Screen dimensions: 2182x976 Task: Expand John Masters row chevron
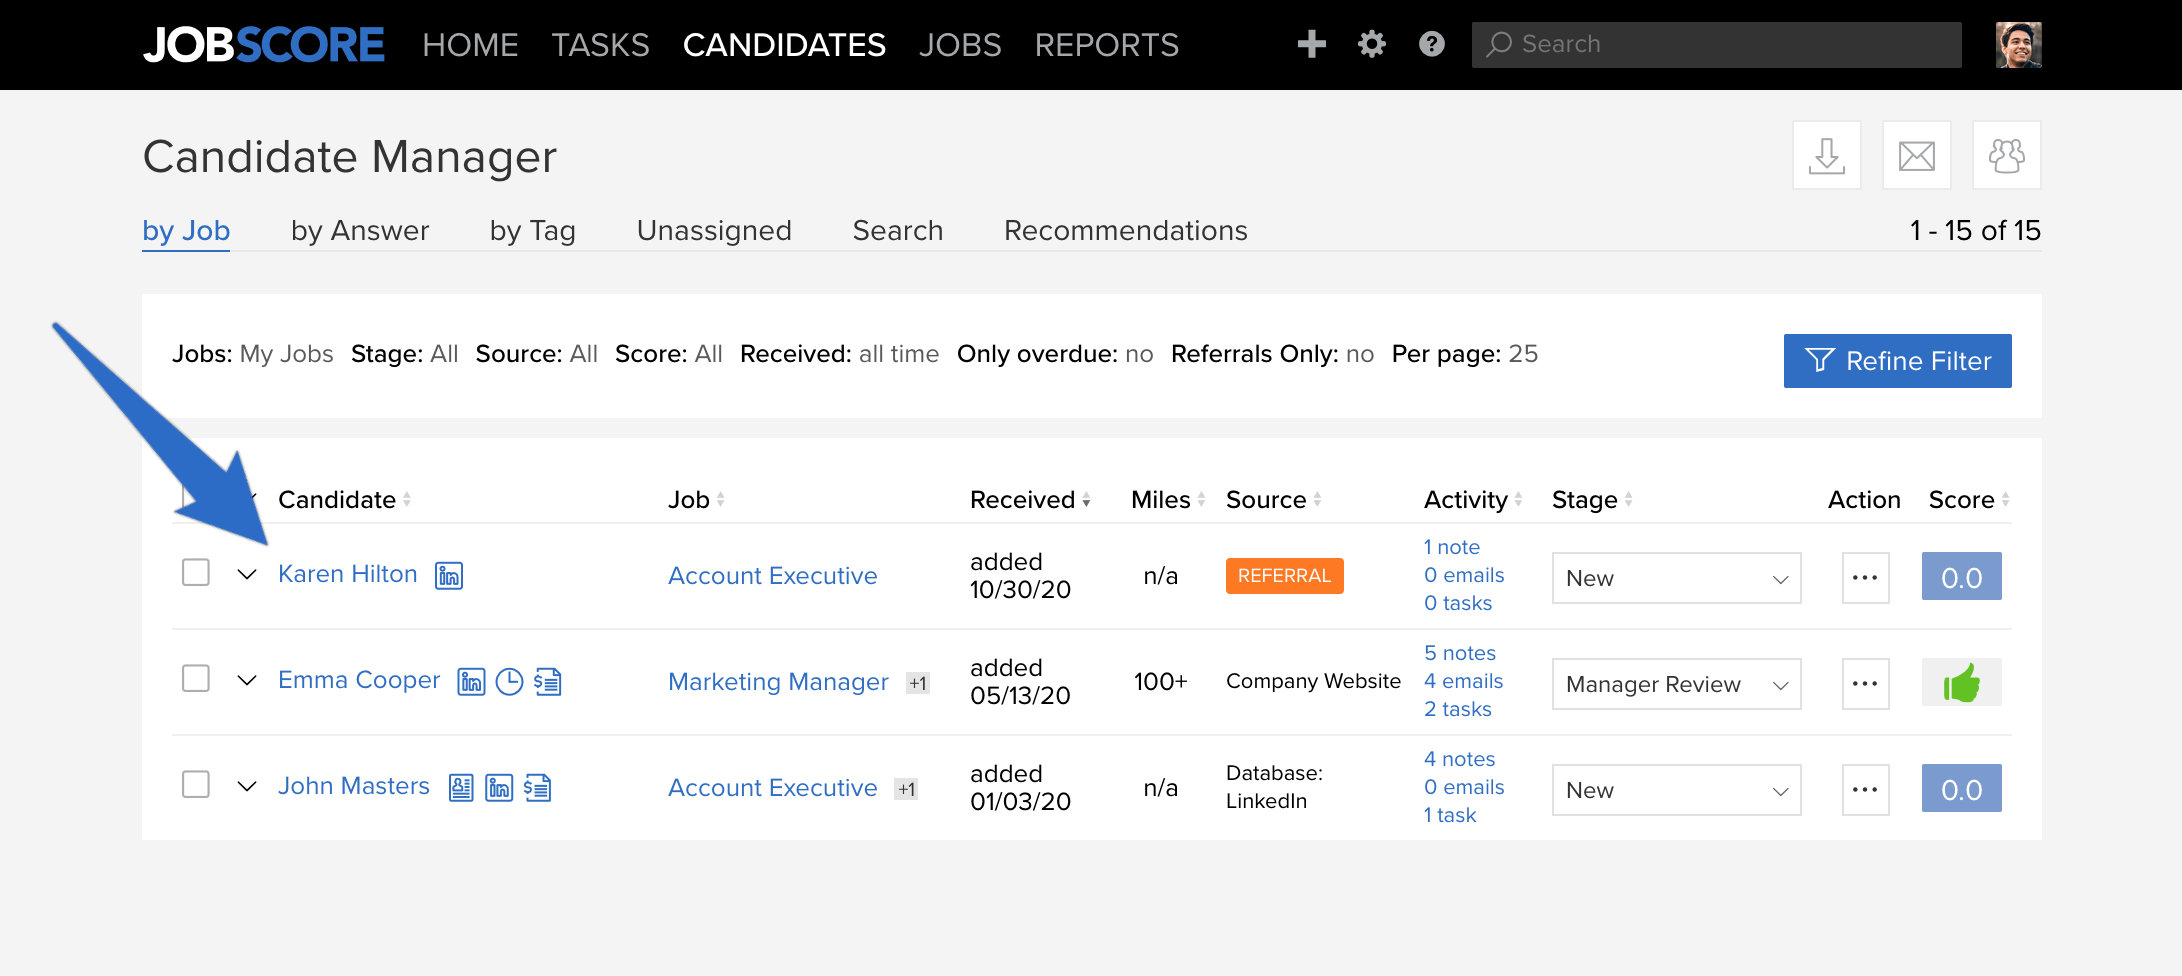click(247, 787)
